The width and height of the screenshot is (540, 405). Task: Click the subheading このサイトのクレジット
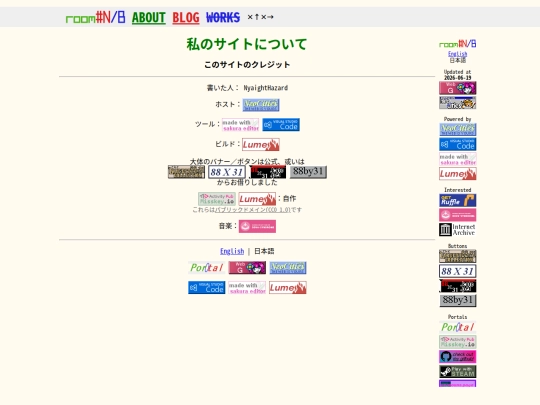(247, 65)
